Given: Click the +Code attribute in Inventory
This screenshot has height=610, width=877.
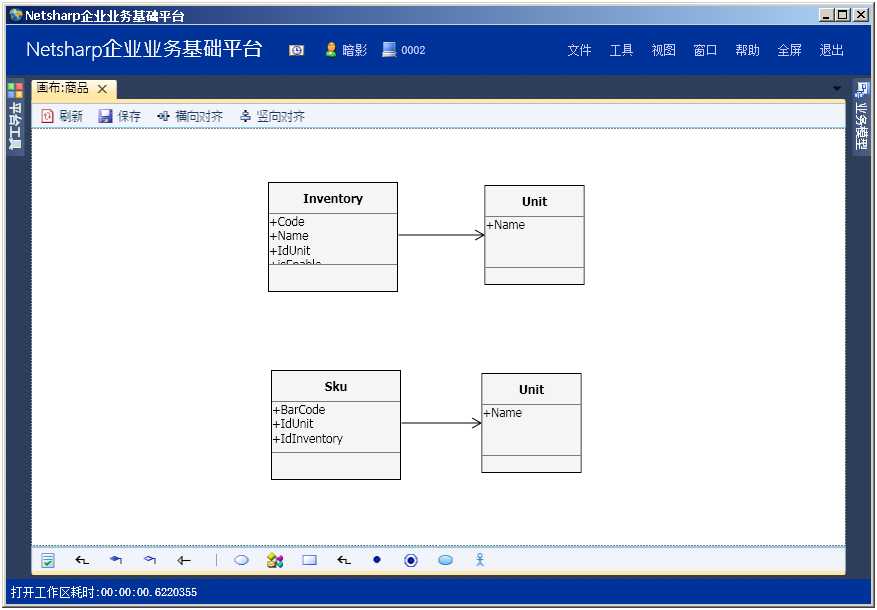Looking at the screenshot, I should click(x=287, y=221).
